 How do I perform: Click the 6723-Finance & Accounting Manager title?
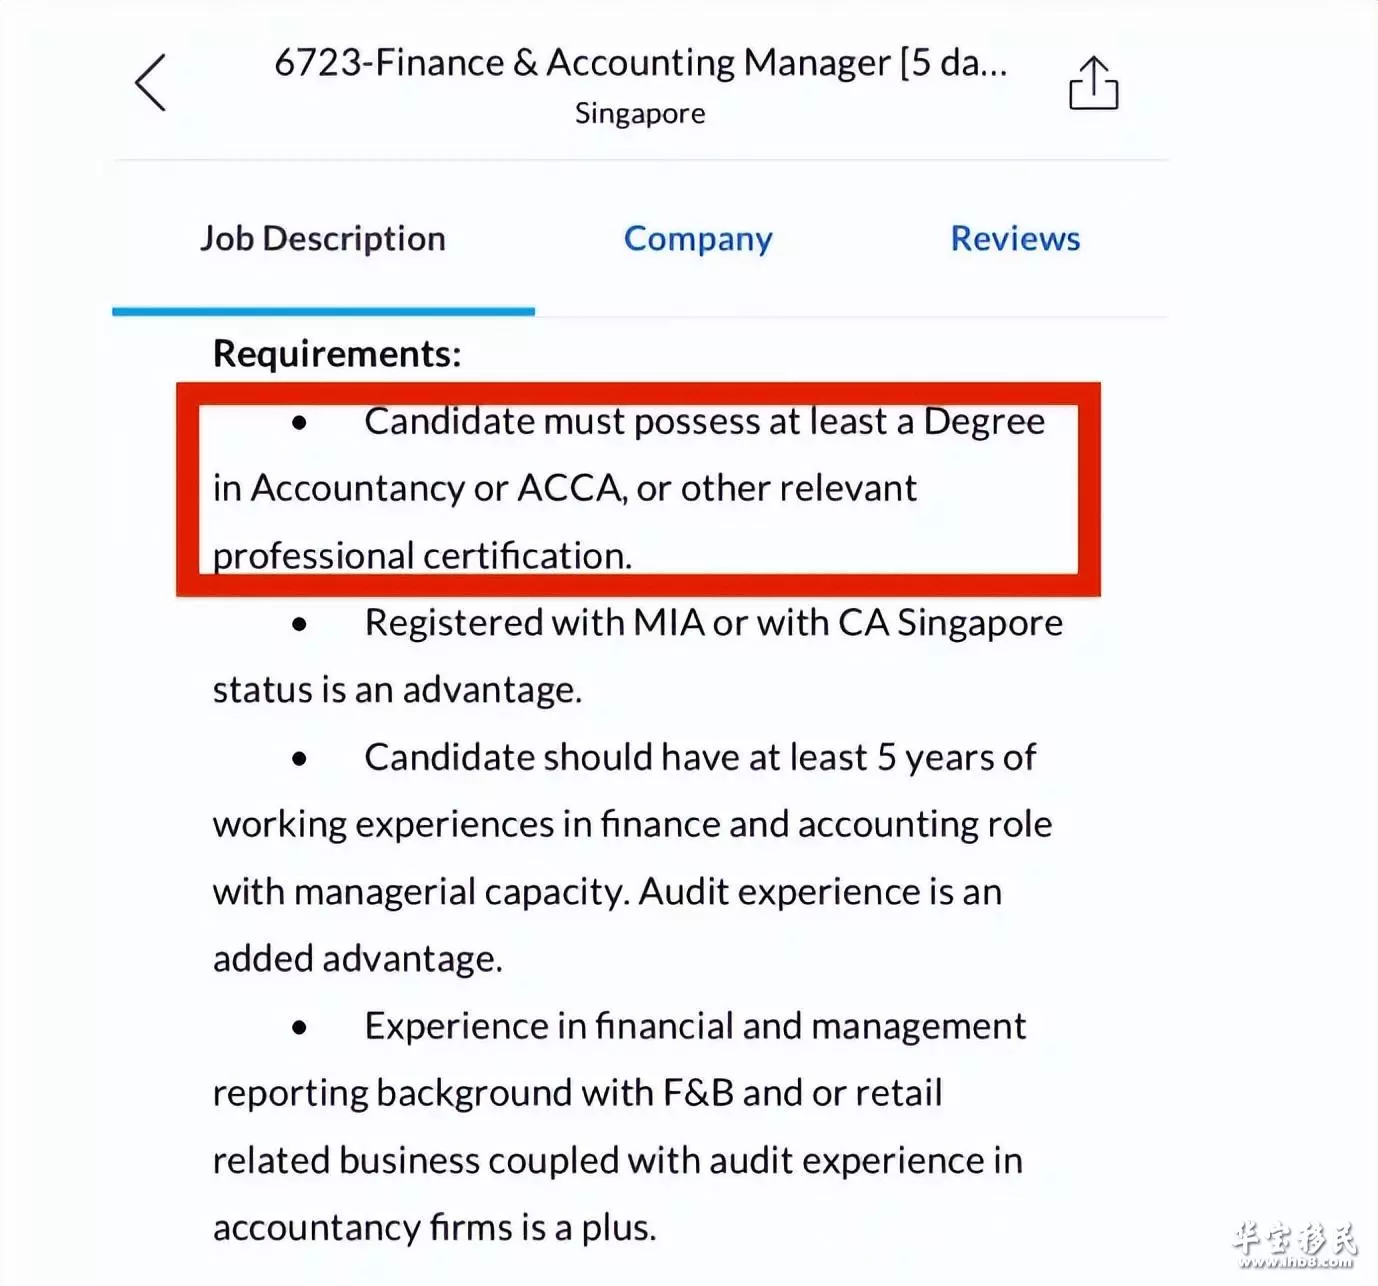point(641,63)
